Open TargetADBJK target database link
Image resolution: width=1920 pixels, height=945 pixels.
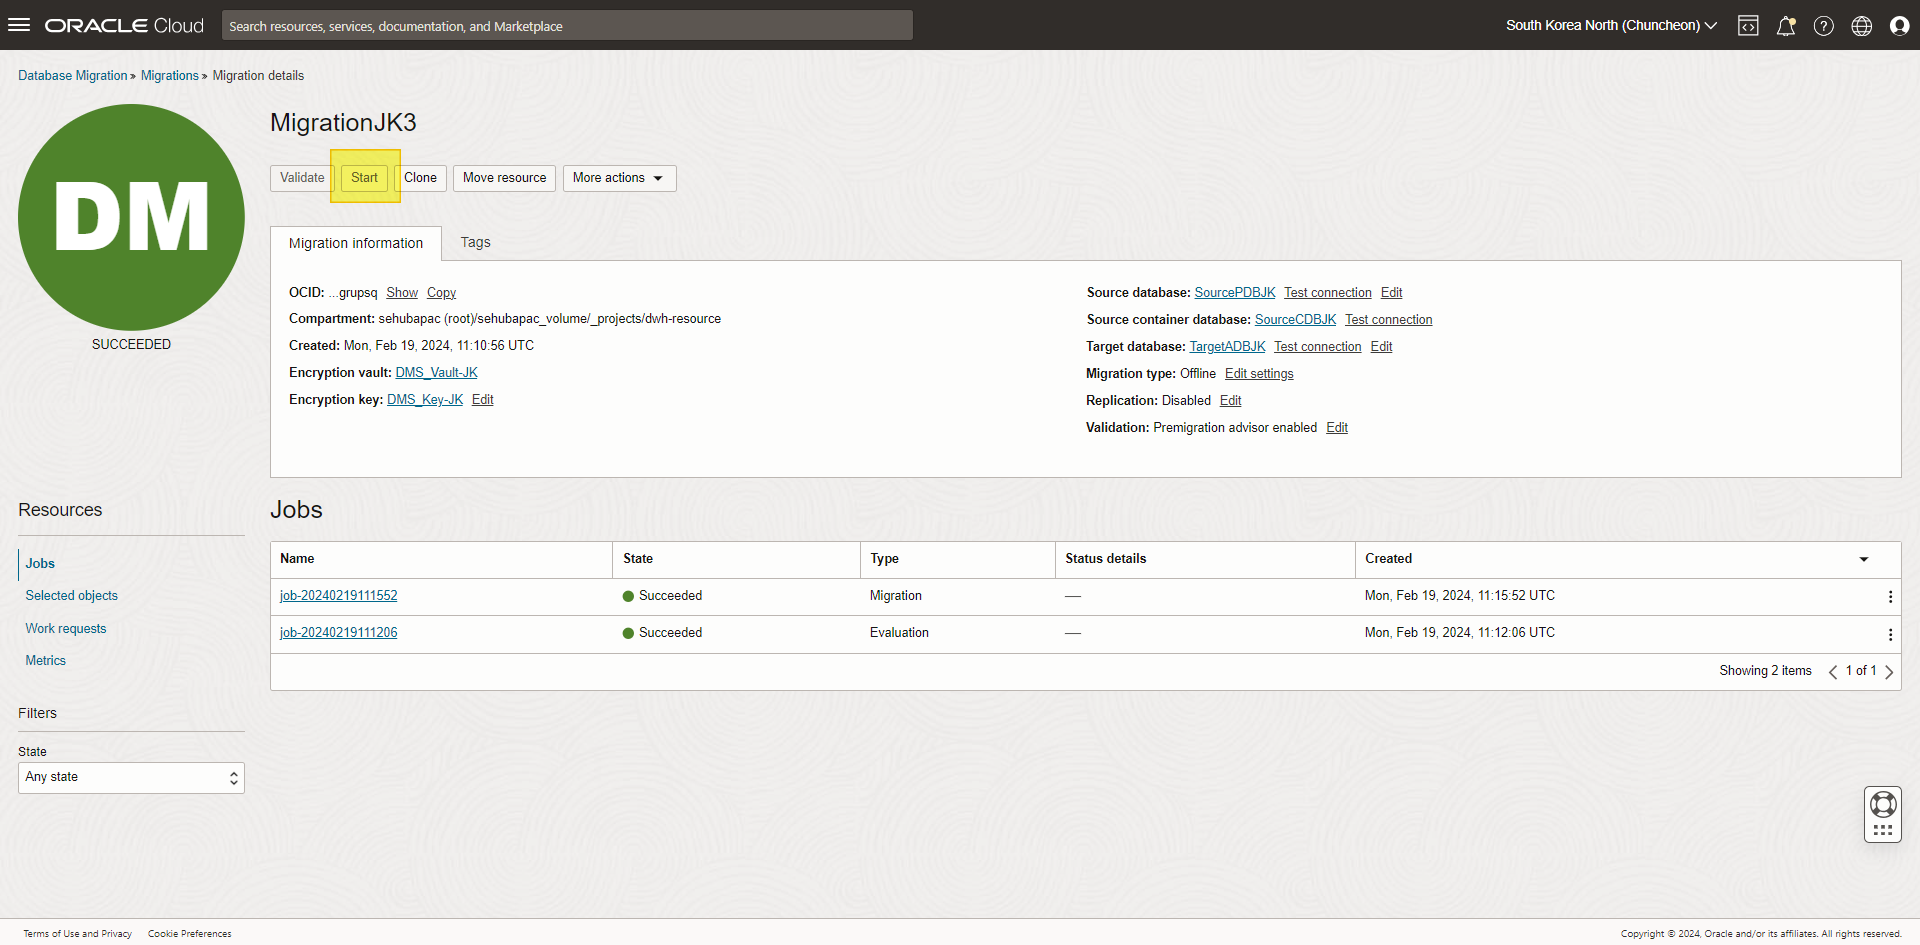[1228, 347]
